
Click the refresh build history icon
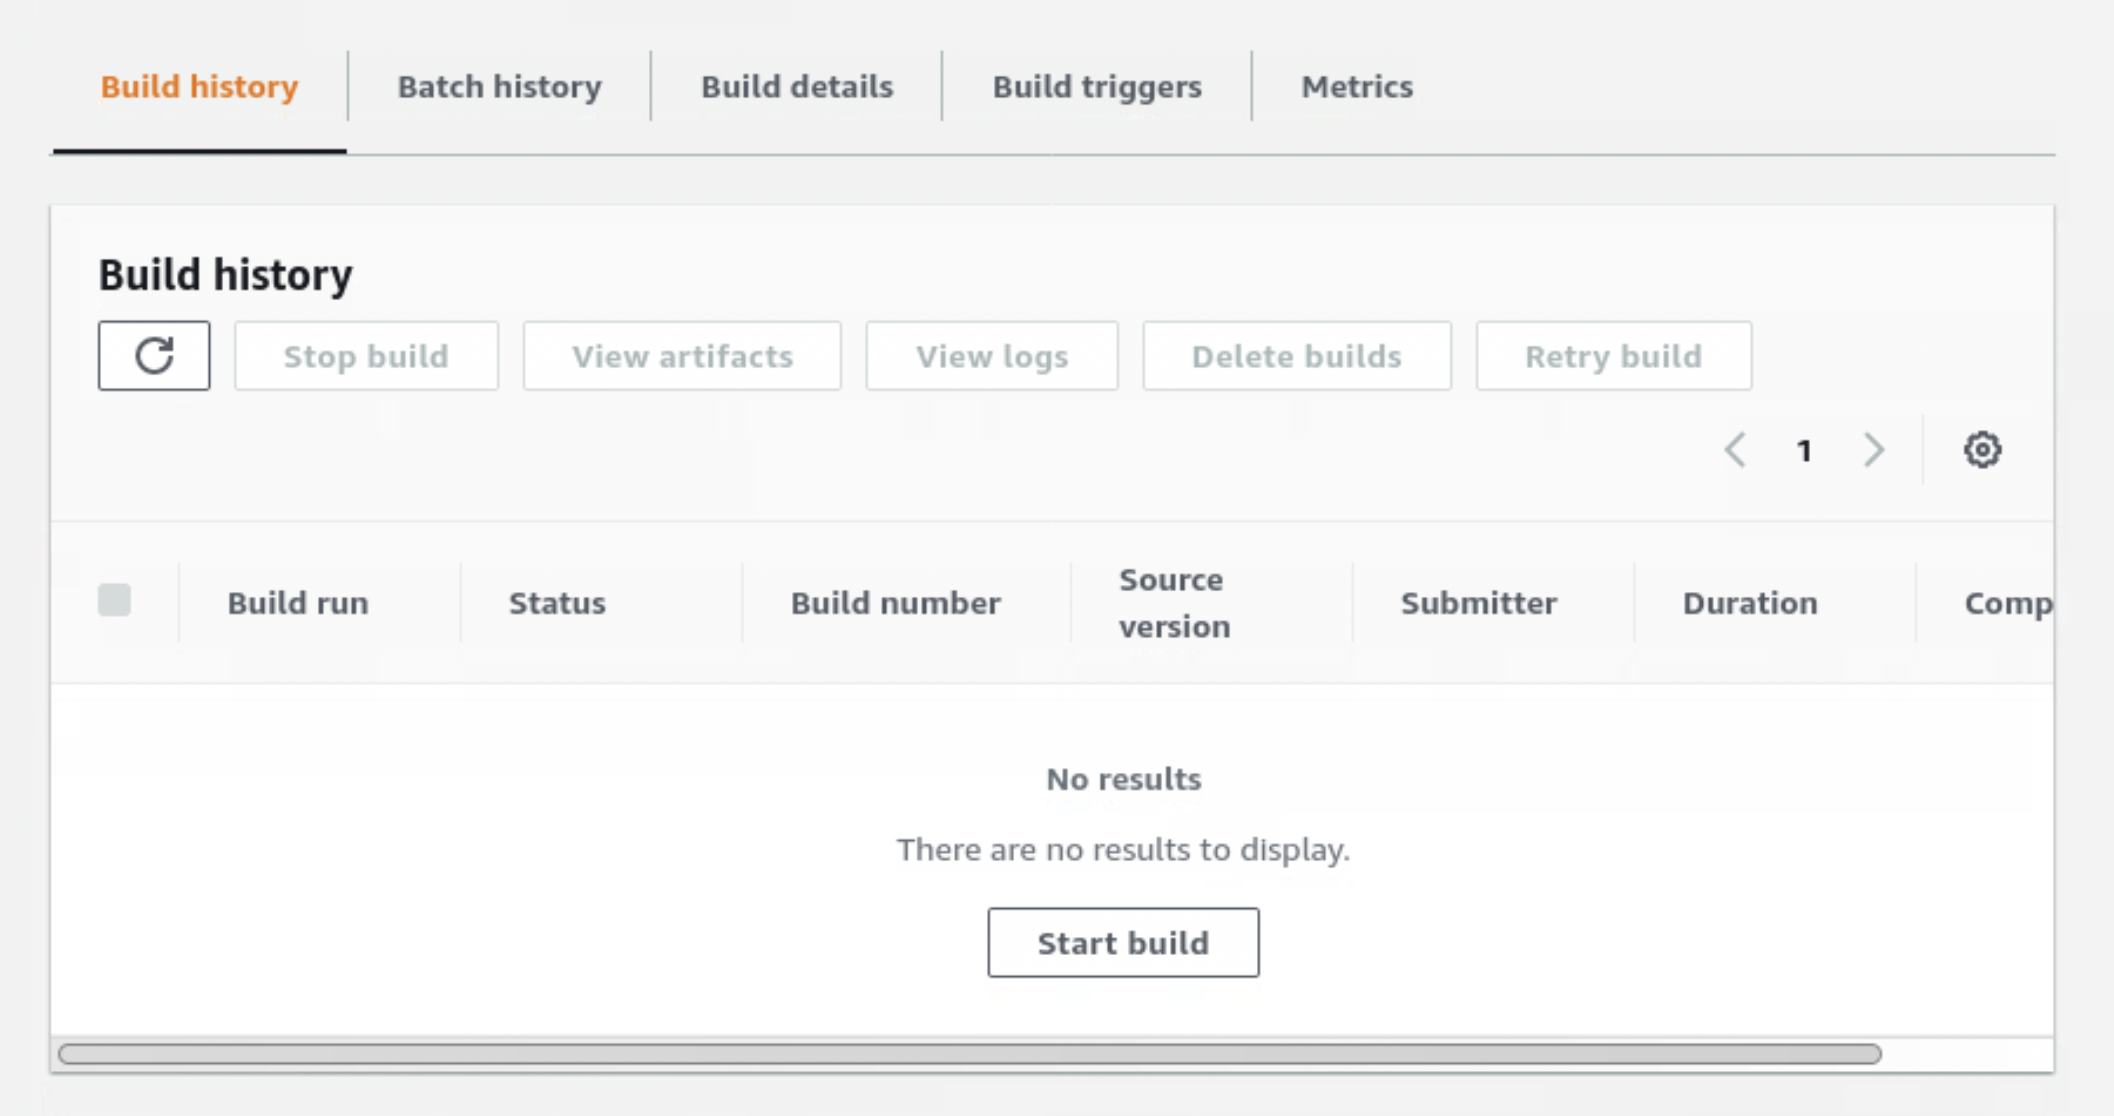pos(154,356)
